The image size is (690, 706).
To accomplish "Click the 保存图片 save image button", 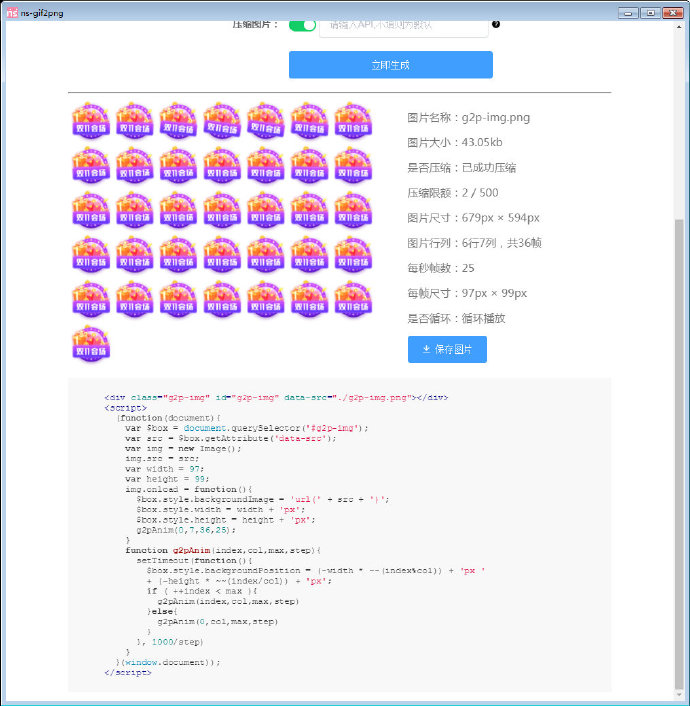I will 447,349.
